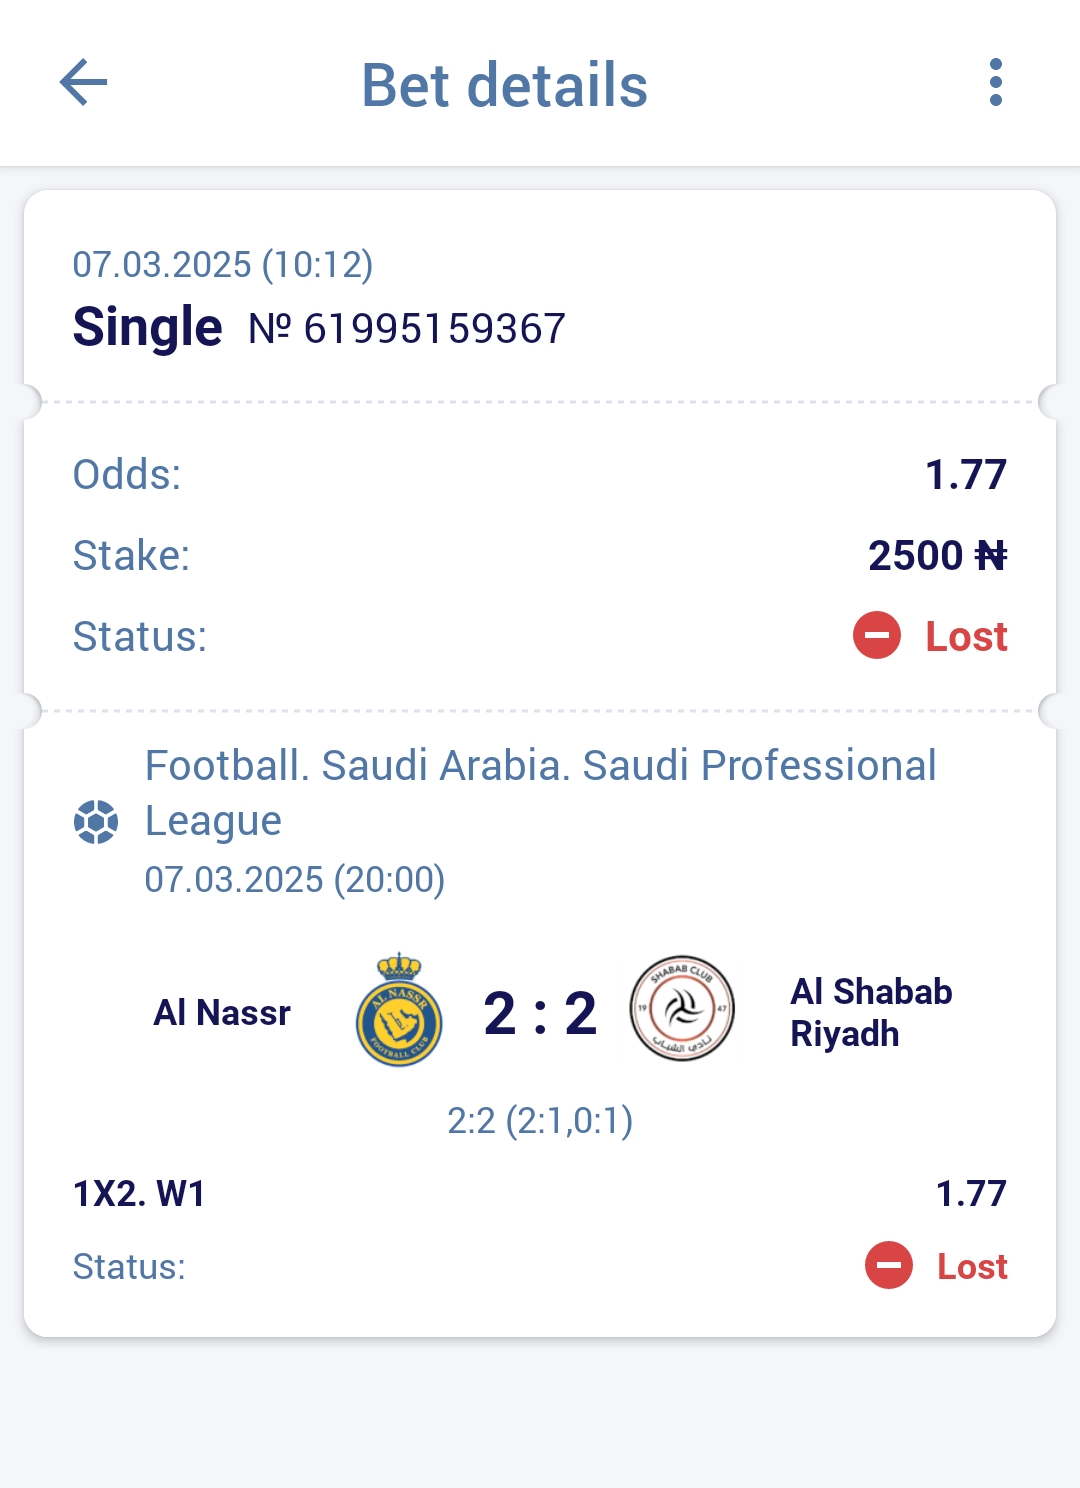The image size is (1080, 1488).
Task: Tap the Single bet type label
Action: (x=147, y=327)
